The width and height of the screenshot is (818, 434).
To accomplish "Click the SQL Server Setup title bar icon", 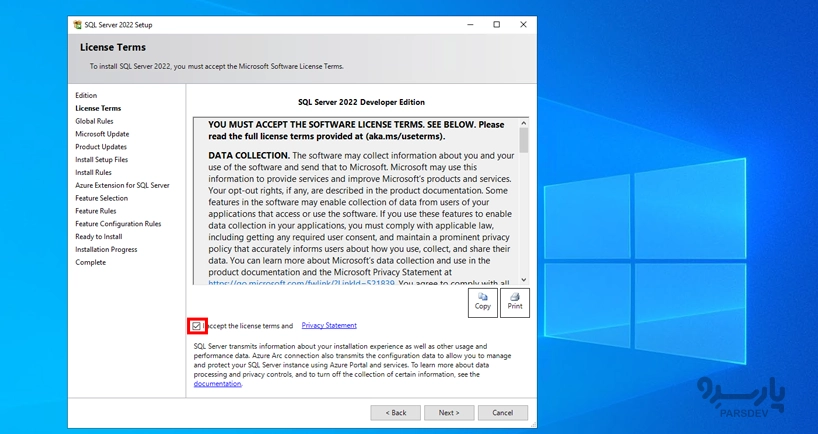I will pos(77,24).
